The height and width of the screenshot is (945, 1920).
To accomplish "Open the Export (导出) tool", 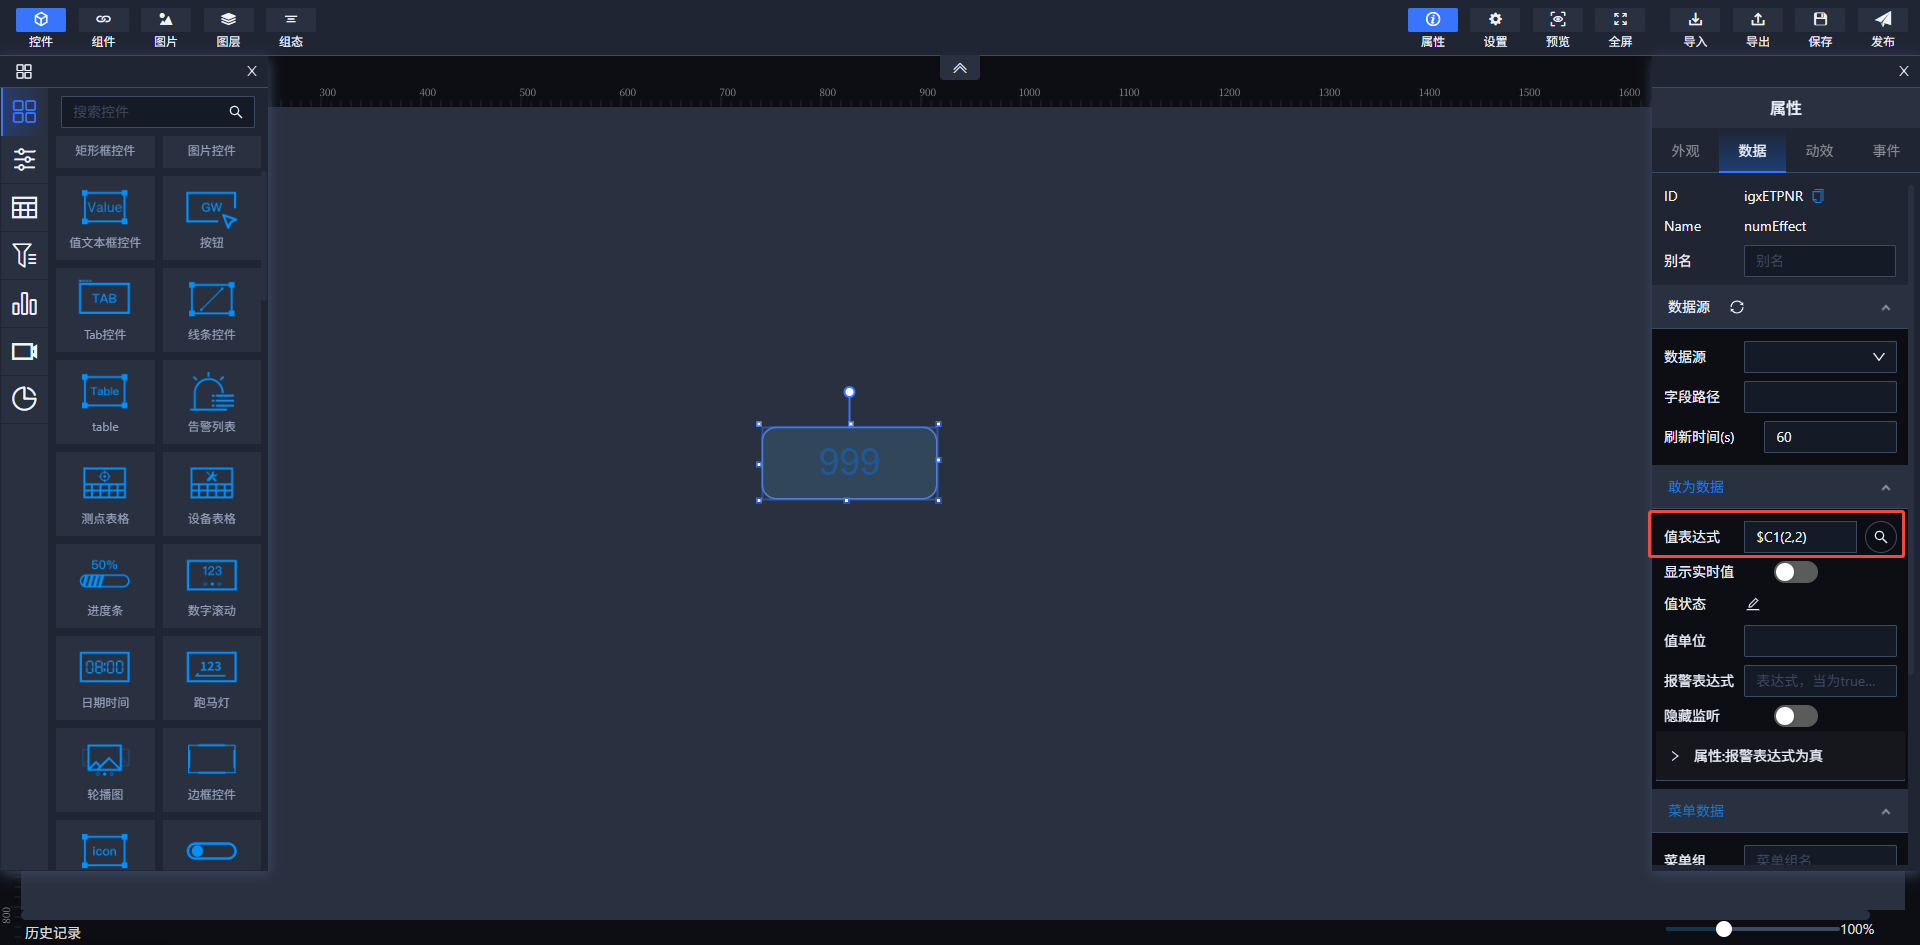I will [1757, 28].
